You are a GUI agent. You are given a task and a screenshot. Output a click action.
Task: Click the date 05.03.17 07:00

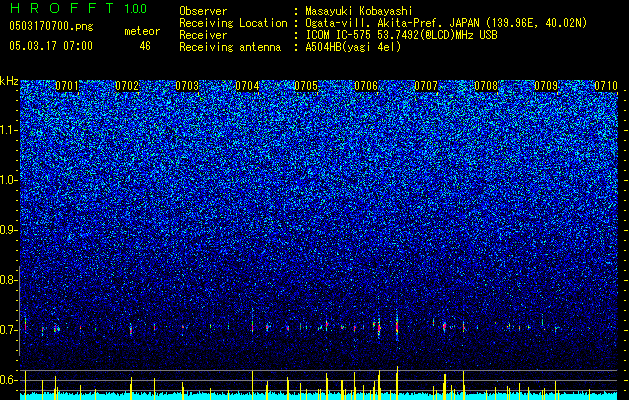51,46
